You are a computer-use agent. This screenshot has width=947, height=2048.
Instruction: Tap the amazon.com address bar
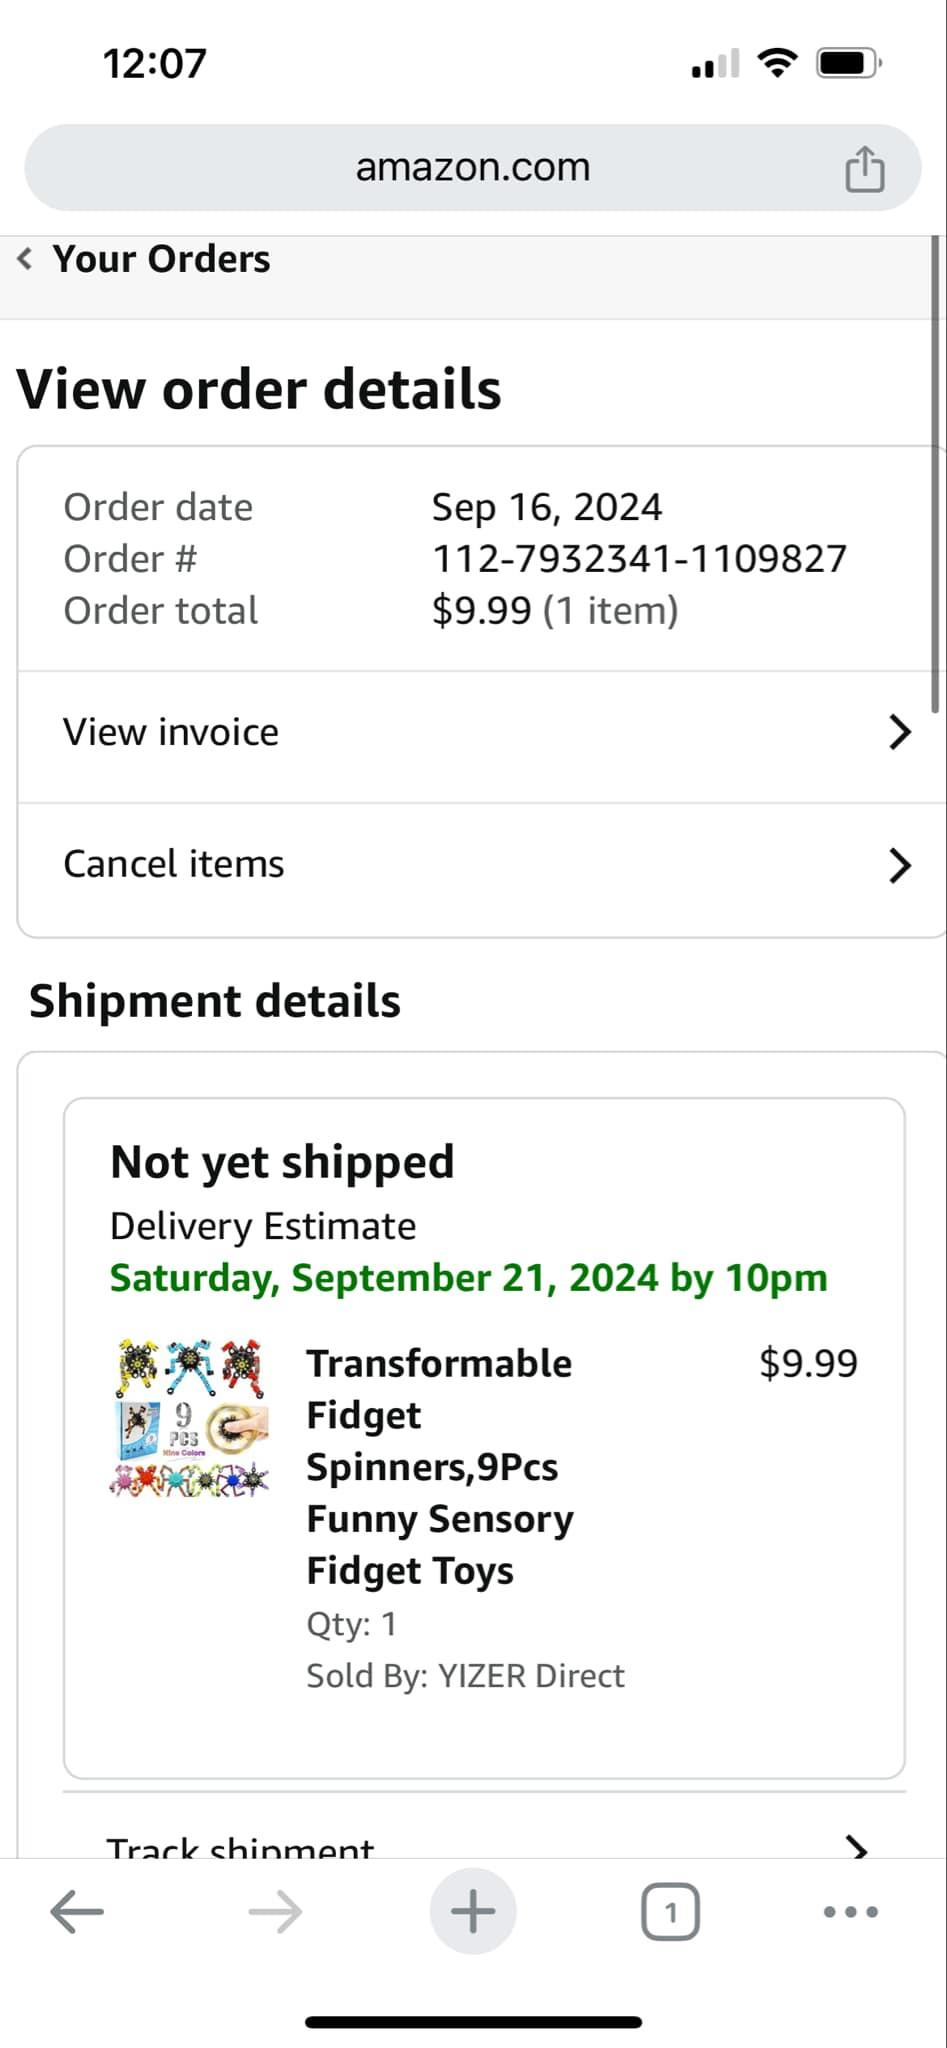pos(473,167)
